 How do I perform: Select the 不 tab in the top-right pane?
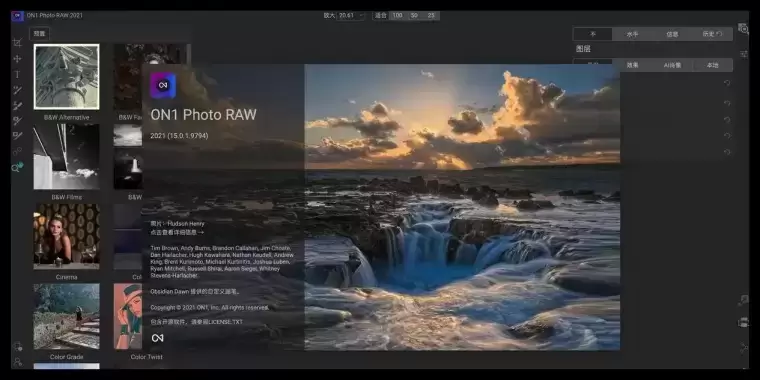(593, 34)
